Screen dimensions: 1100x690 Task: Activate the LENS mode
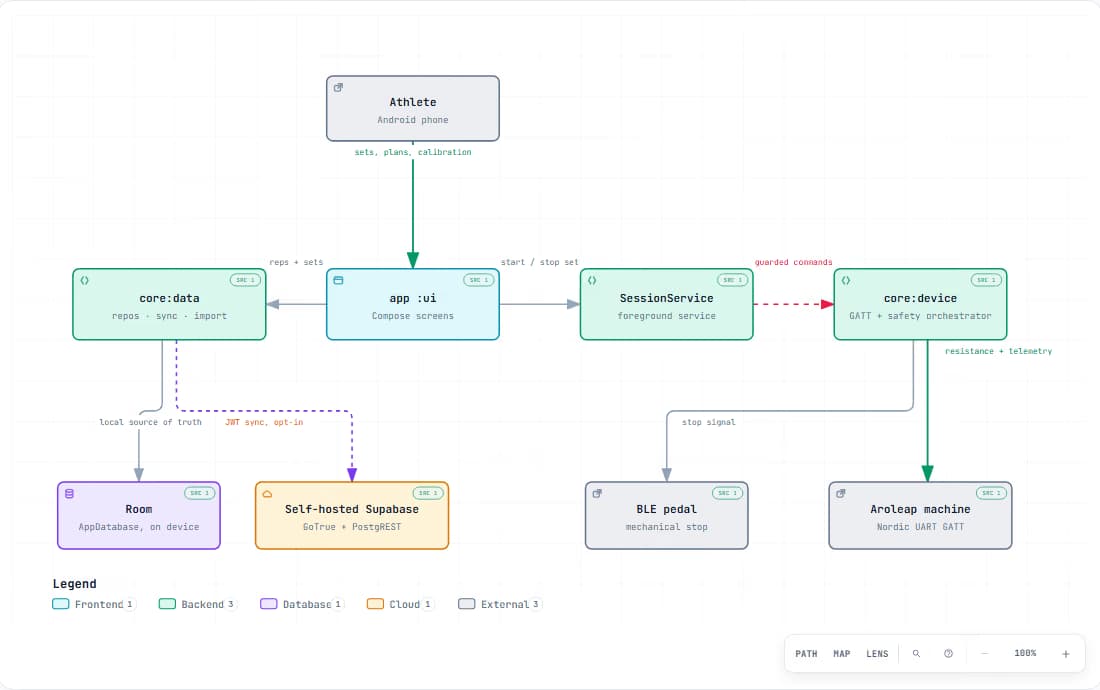pos(877,654)
